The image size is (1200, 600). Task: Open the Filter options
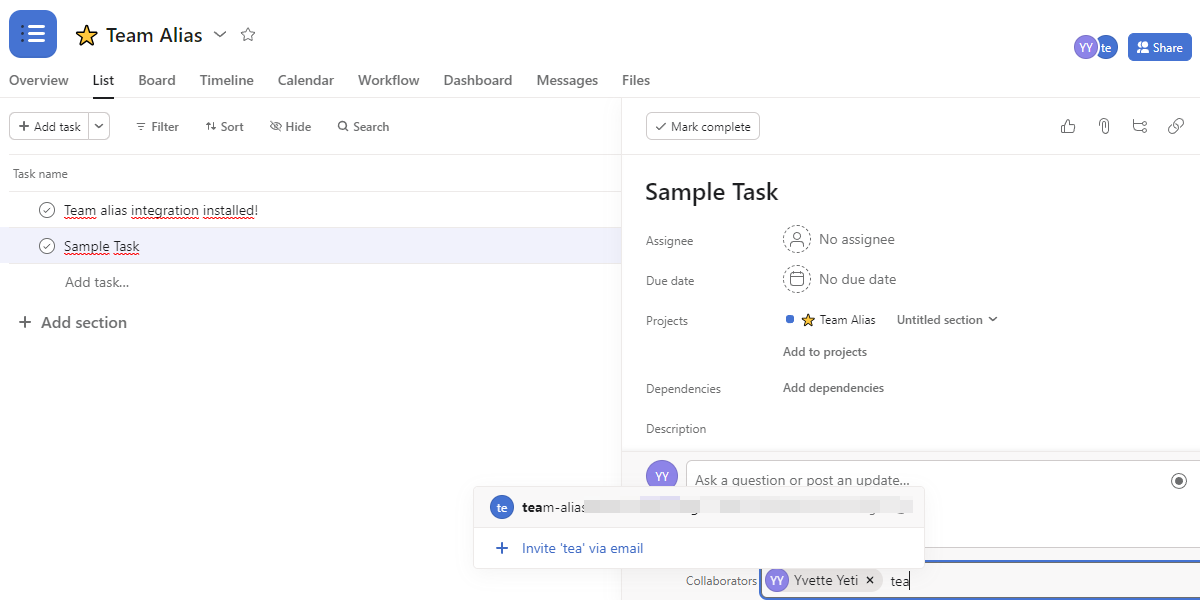(x=157, y=127)
